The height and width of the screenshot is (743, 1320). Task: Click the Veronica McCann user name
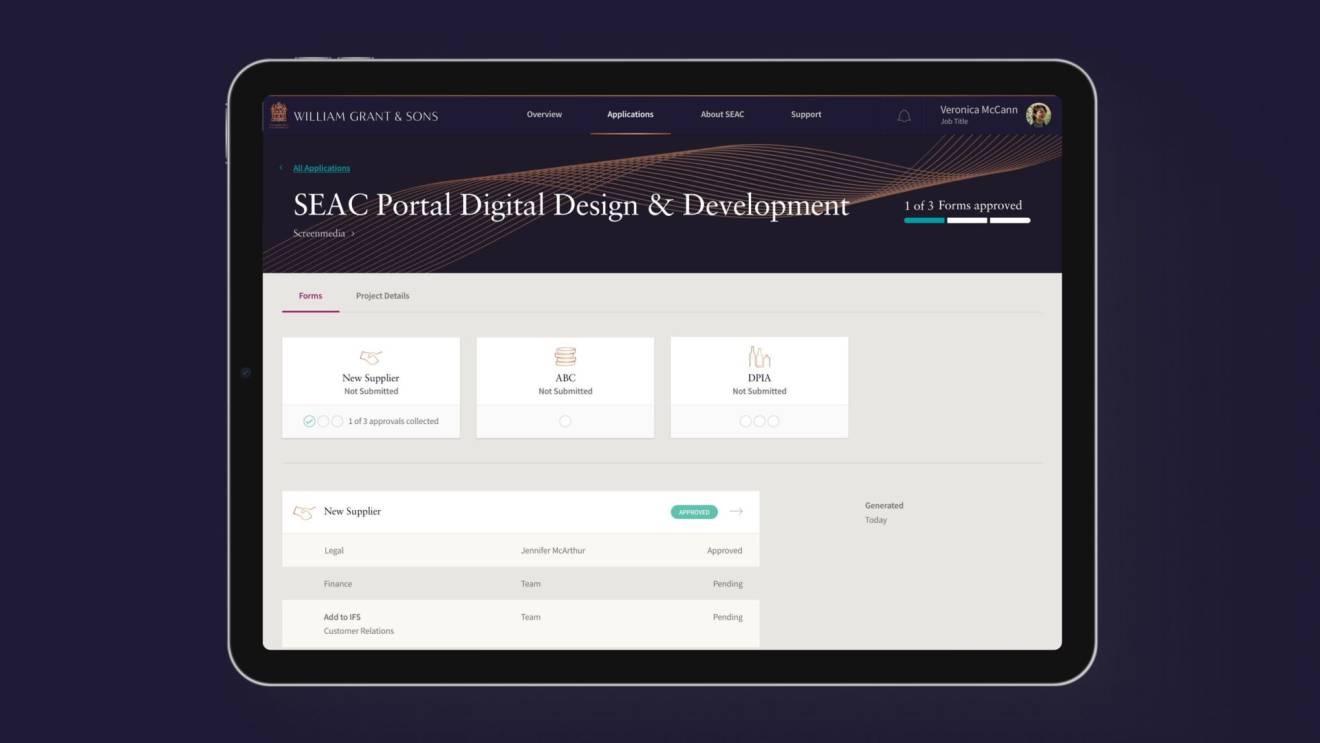click(979, 110)
